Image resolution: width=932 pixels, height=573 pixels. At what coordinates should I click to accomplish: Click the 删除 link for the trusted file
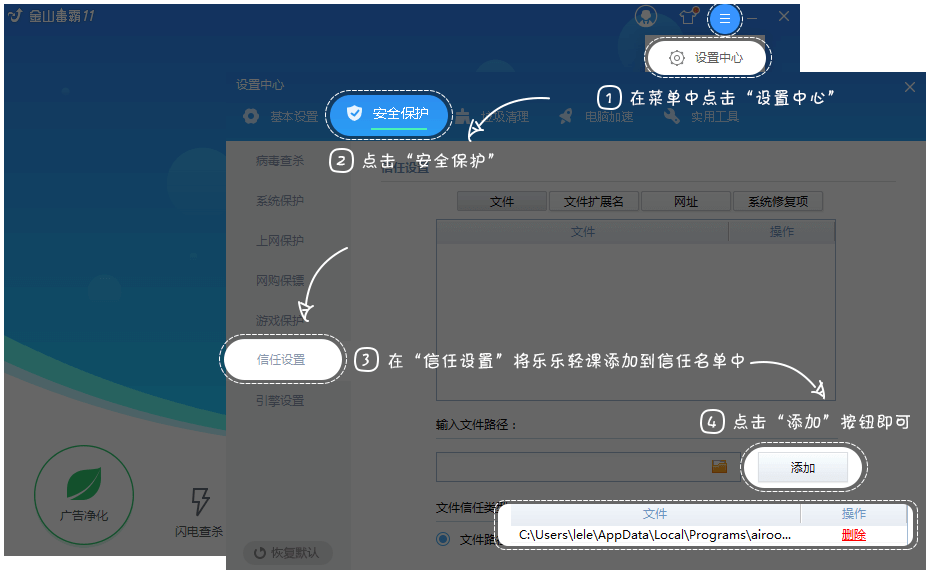[854, 535]
